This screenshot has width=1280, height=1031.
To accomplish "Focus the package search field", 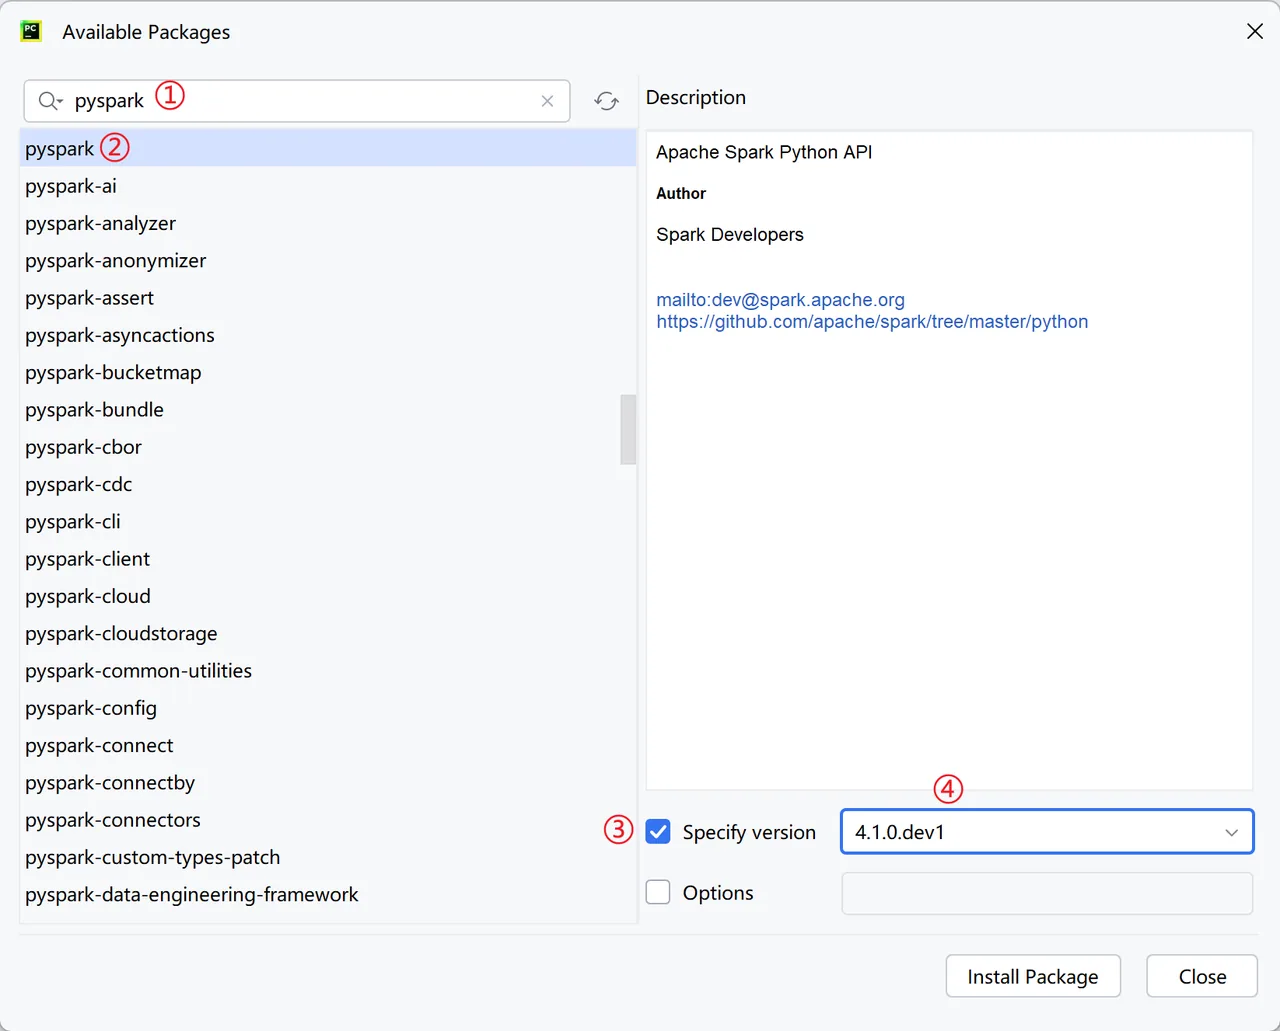I will pyautogui.click(x=297, y=101).
